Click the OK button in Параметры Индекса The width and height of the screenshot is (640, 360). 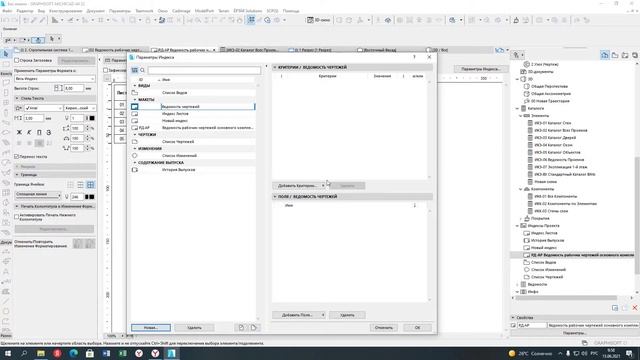[x=417, y=327]
